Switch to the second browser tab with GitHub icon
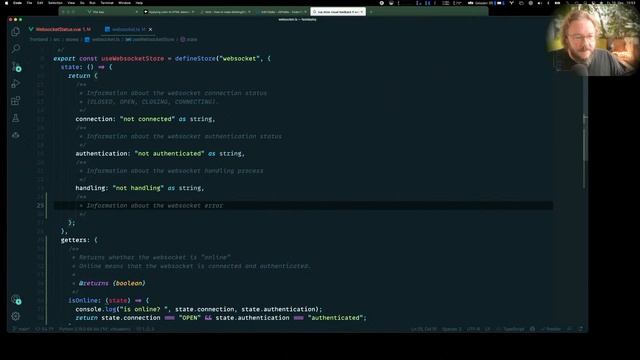The width and height of the screenshot is (640, 360). [169, 12]
